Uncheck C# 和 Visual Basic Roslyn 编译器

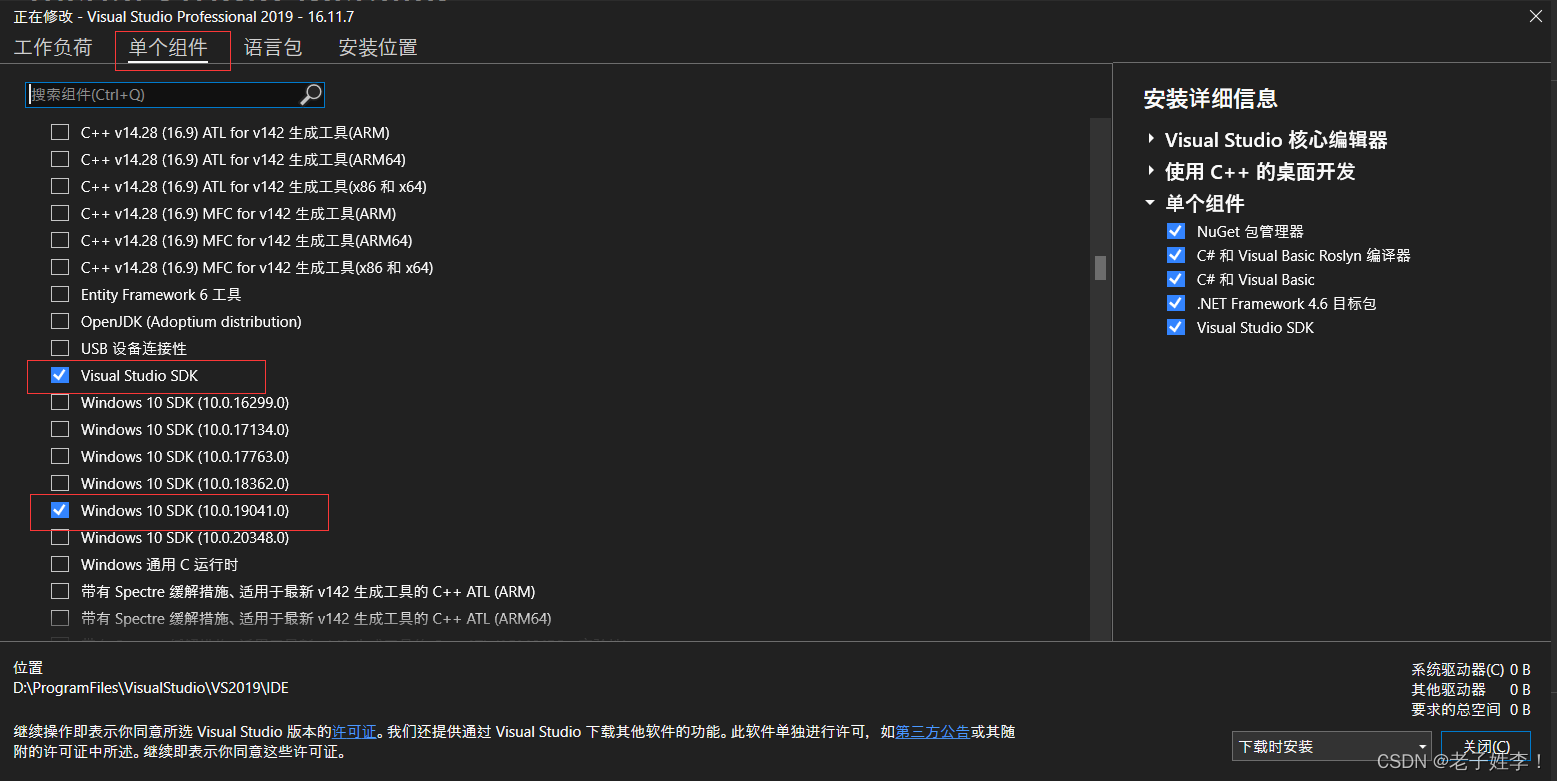click(1176, 255)
